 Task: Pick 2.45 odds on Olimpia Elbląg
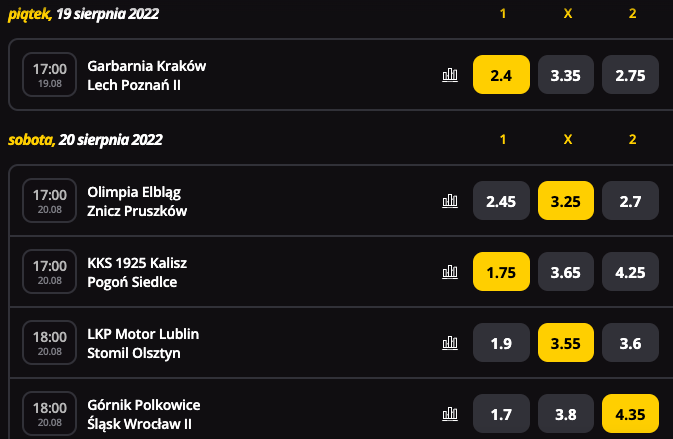[x=501, y=200]
